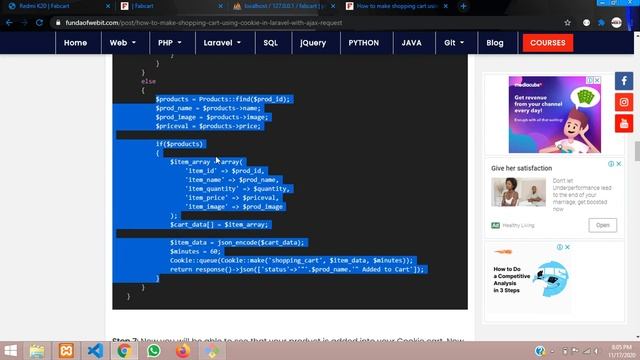Open the PYTHON nav item
The image size is (640, 360).
[364, 43]
